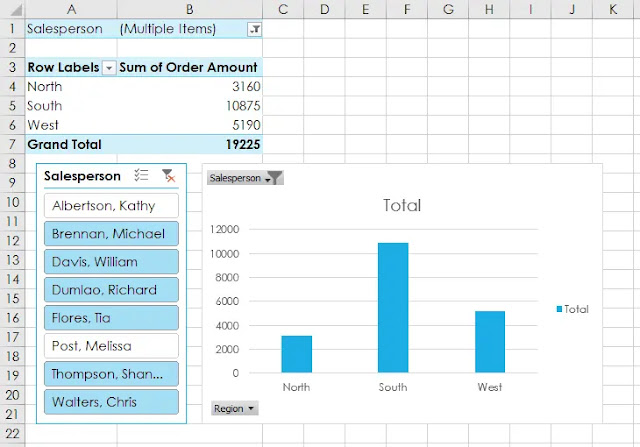Click the West axis label in the chart
The height and width of the screenshot is (447, 640).
click(490, 387)
